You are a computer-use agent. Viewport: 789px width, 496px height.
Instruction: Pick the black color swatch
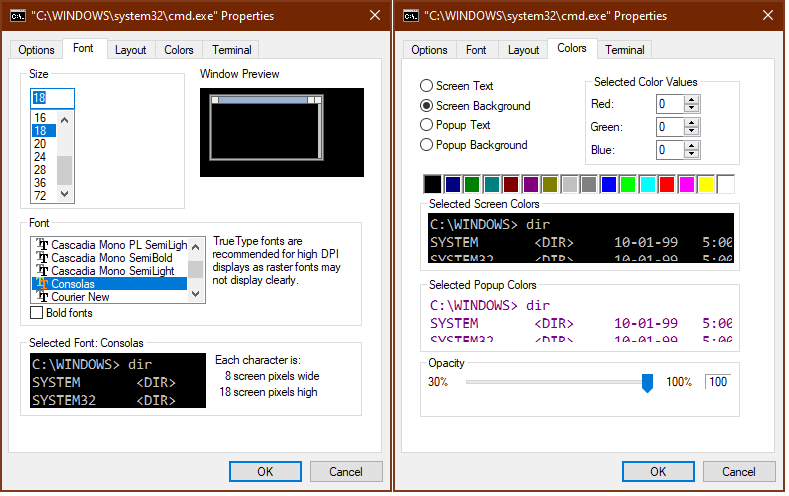pos(433,185)
